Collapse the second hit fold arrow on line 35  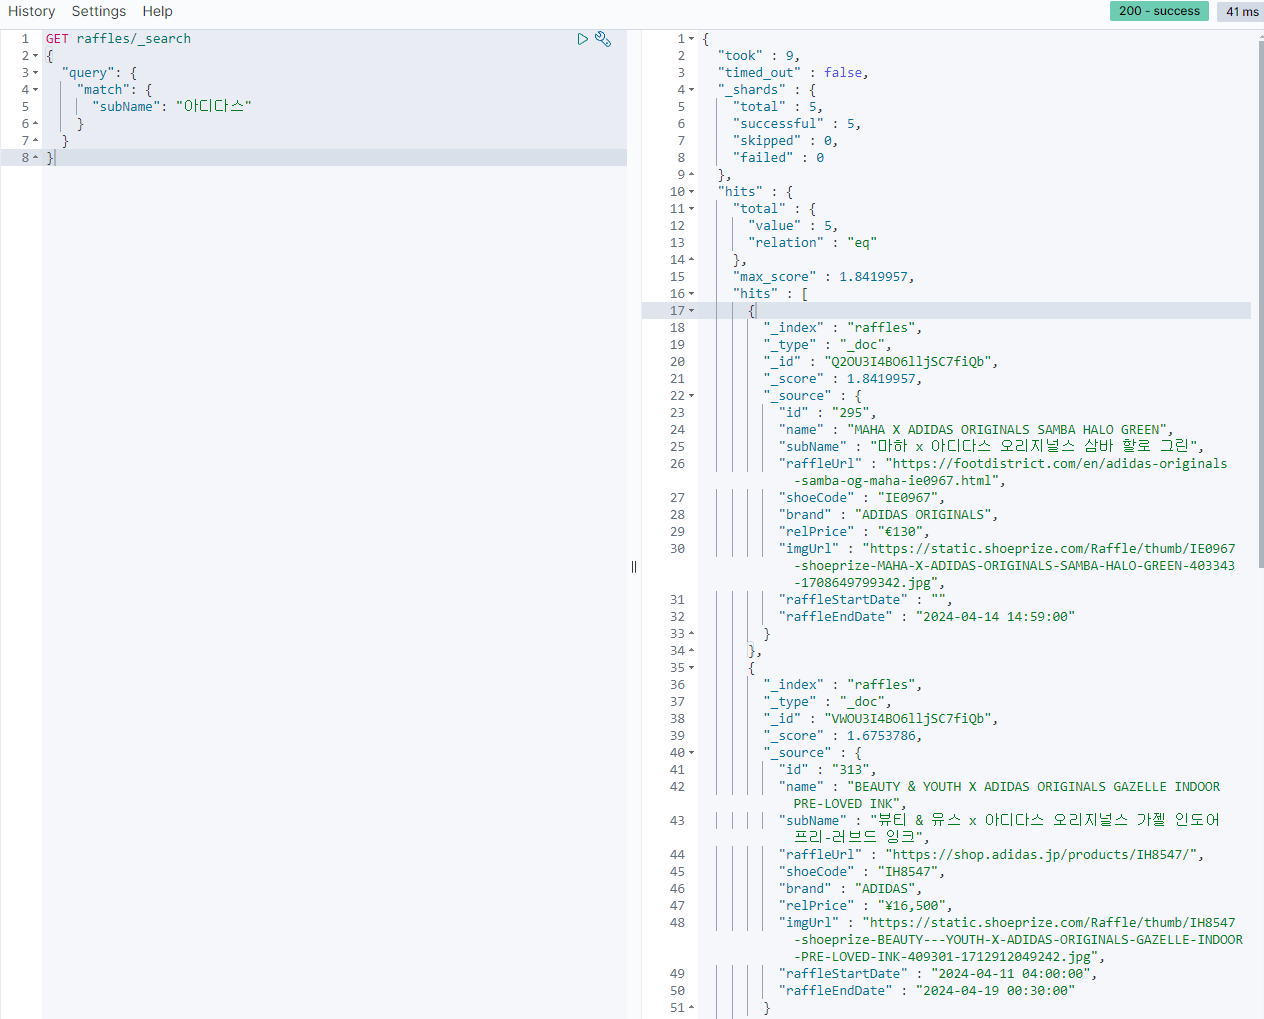[x=691, y=668]
